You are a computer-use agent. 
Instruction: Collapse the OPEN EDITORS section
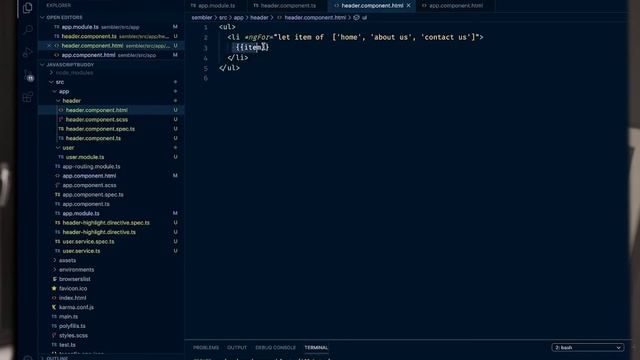(64, 18)
